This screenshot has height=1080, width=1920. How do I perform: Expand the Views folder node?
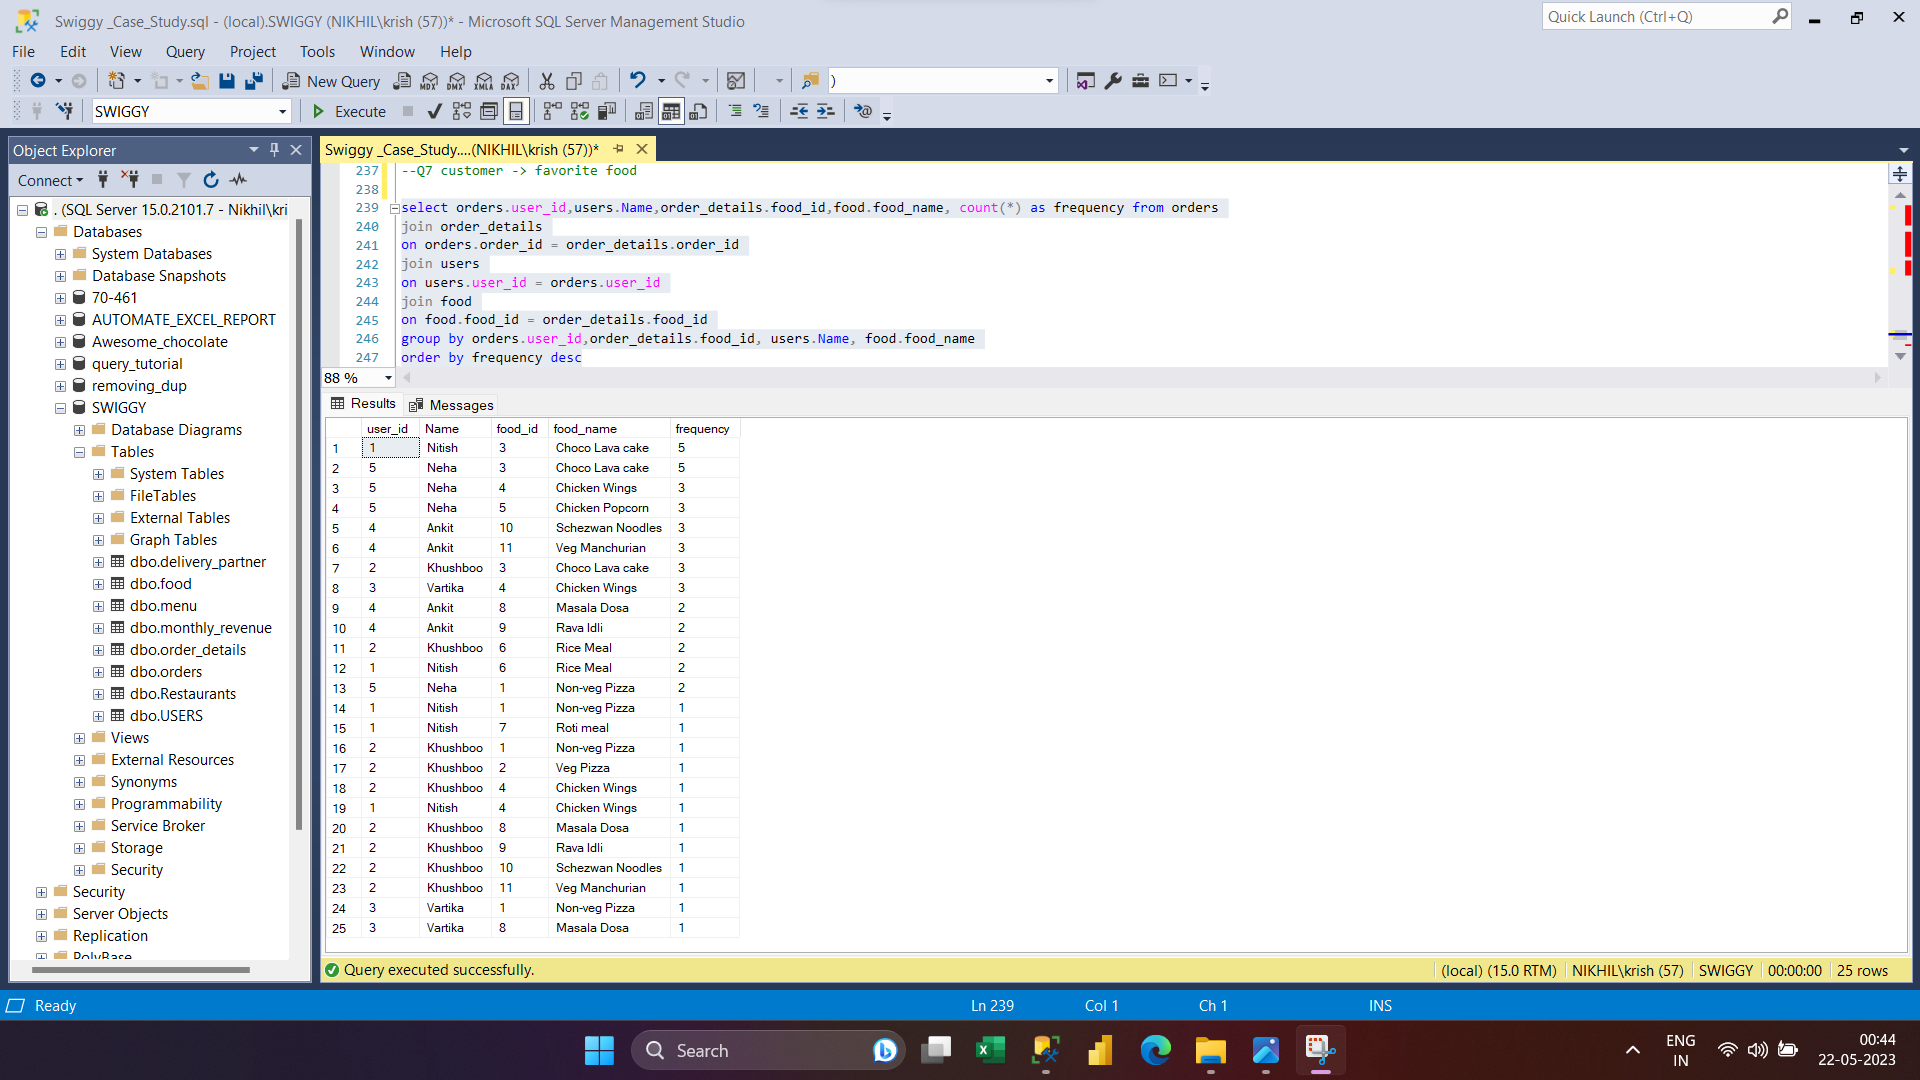click(x=79, y=738)
